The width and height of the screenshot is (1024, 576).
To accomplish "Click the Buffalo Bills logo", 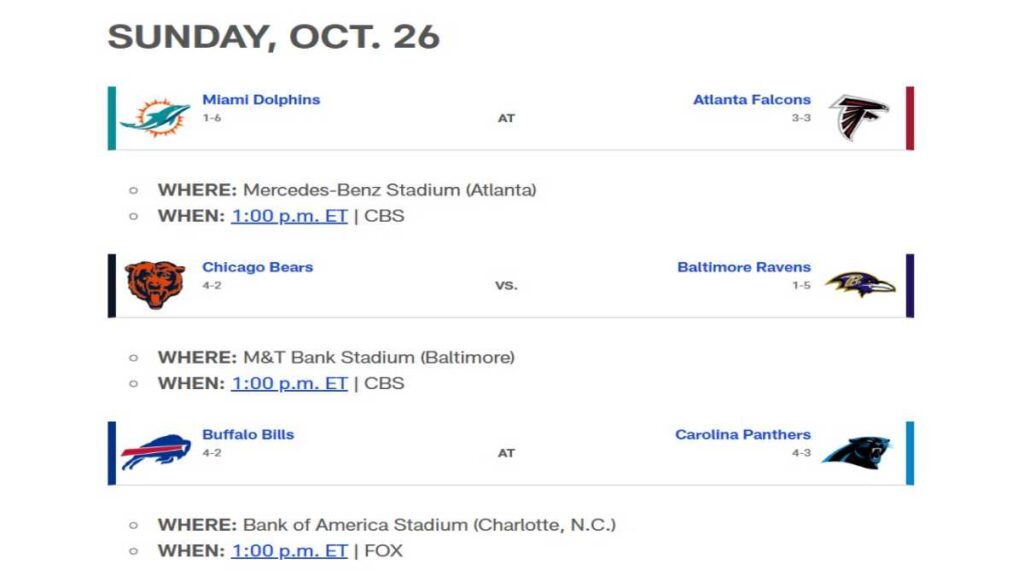I will [x=155, y=452].
